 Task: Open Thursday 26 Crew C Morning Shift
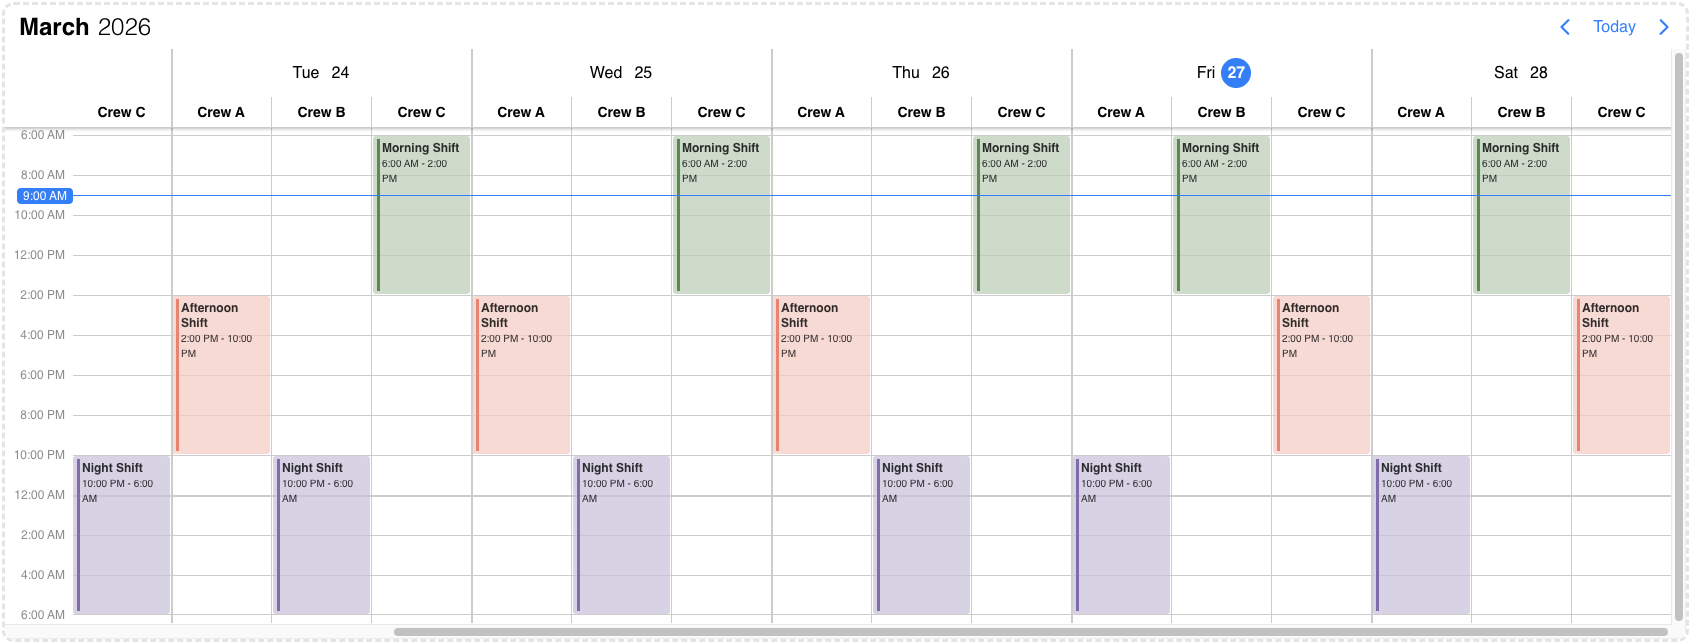(1022, 214)
